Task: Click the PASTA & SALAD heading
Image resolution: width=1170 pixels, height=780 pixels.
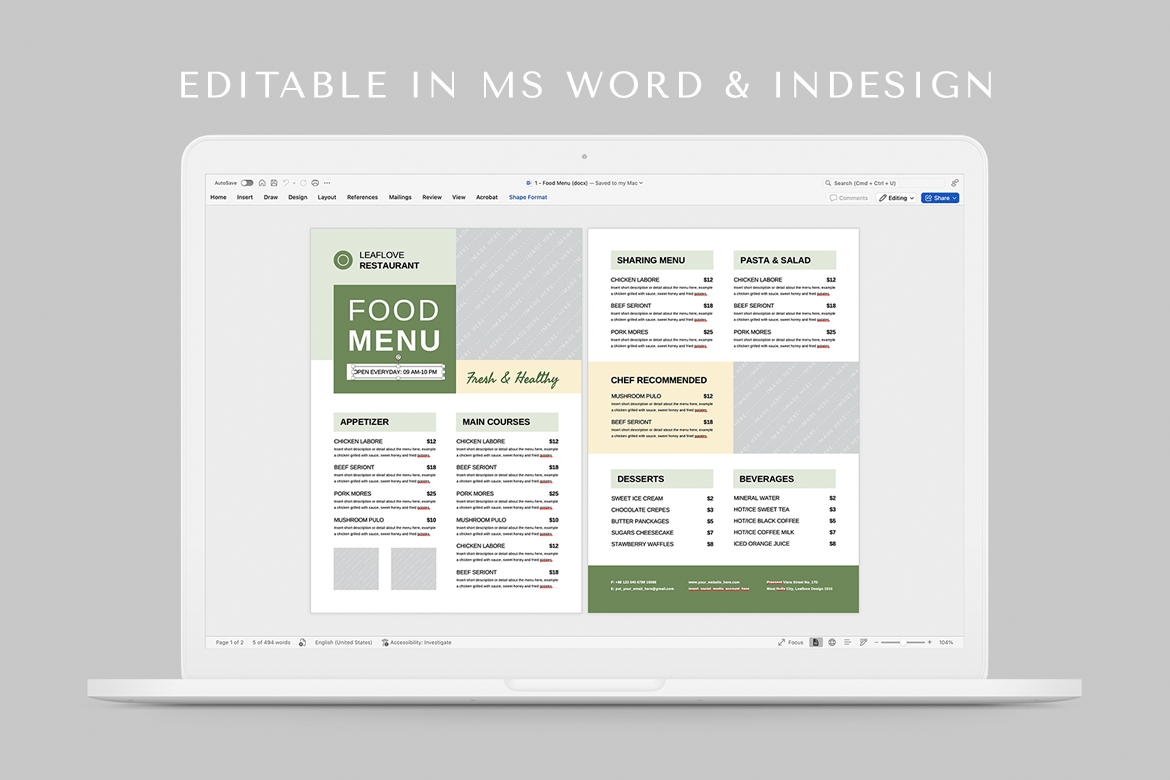Action: (775, 260)
